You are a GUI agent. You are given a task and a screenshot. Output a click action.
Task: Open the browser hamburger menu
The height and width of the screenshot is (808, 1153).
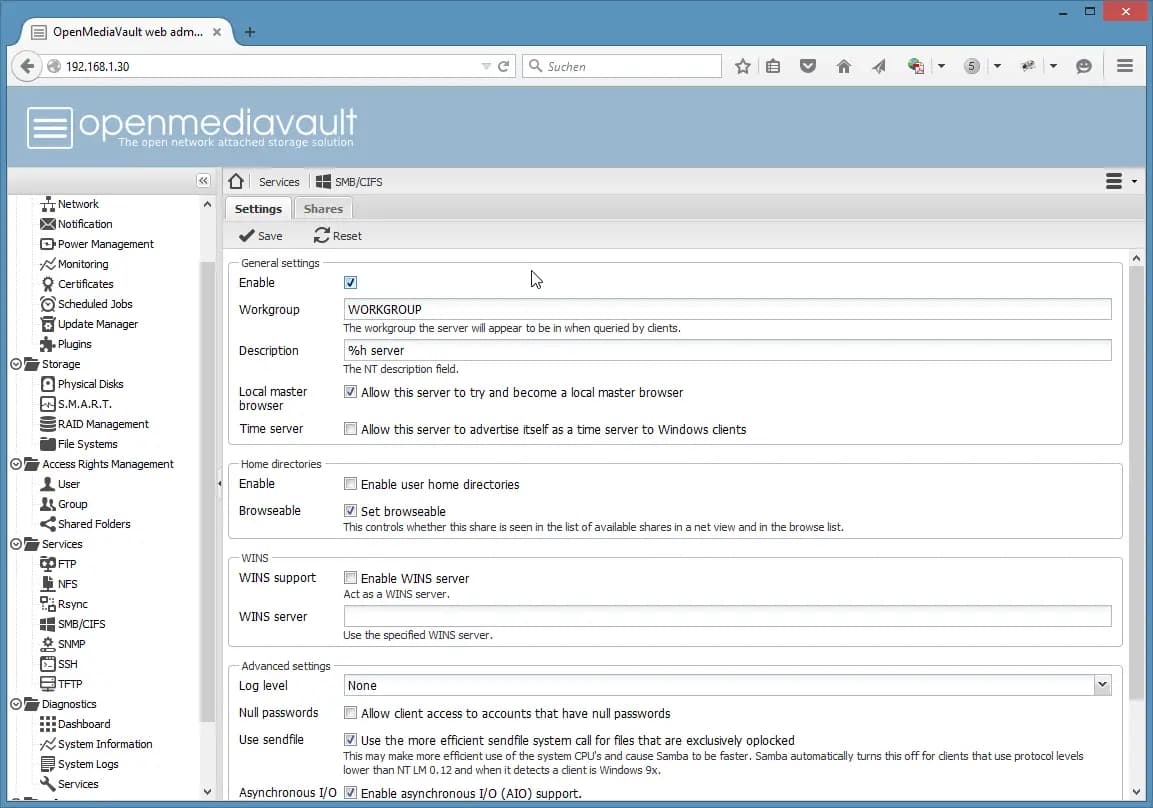point(1124,66)
